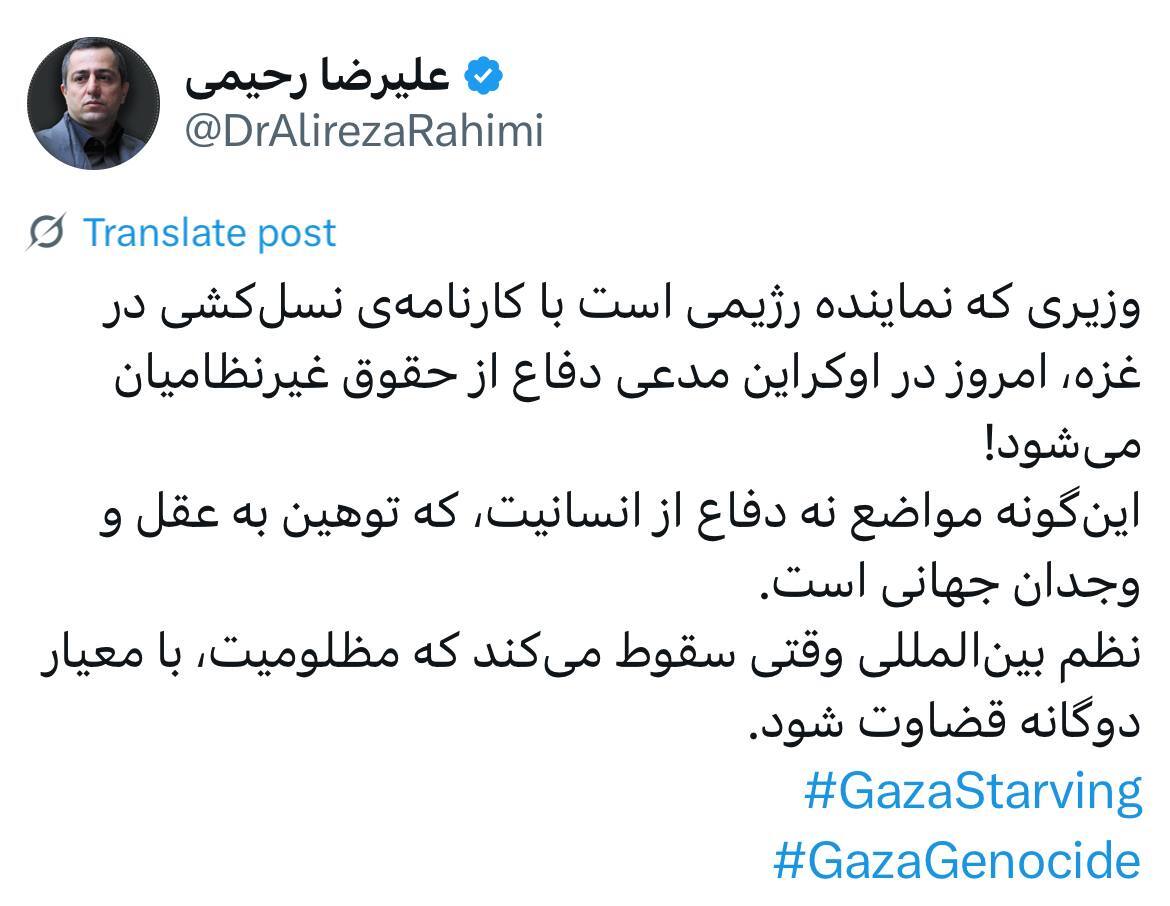Click the "Translate post" text link
1170x906 pixels.
click(211, 233)
